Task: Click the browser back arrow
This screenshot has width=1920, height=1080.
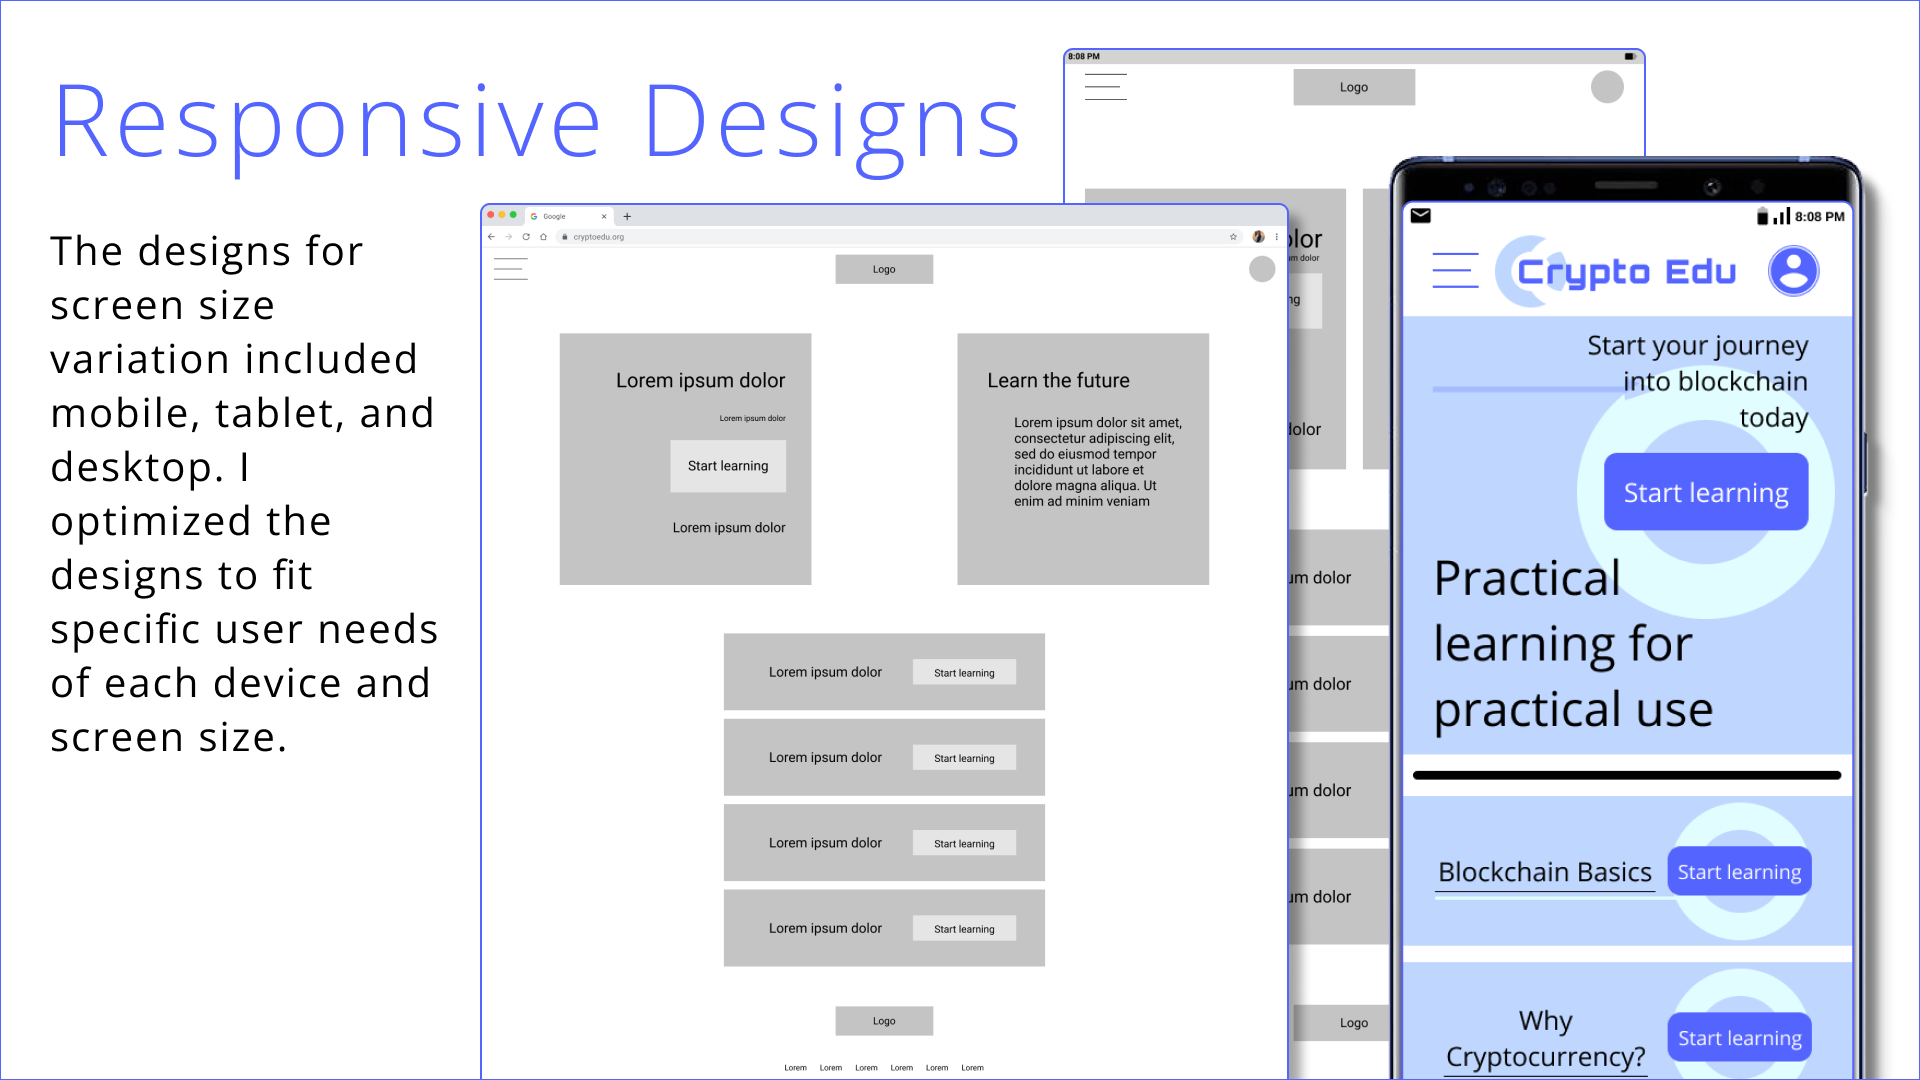Action: pyautogui.click(x=491, y=237)
